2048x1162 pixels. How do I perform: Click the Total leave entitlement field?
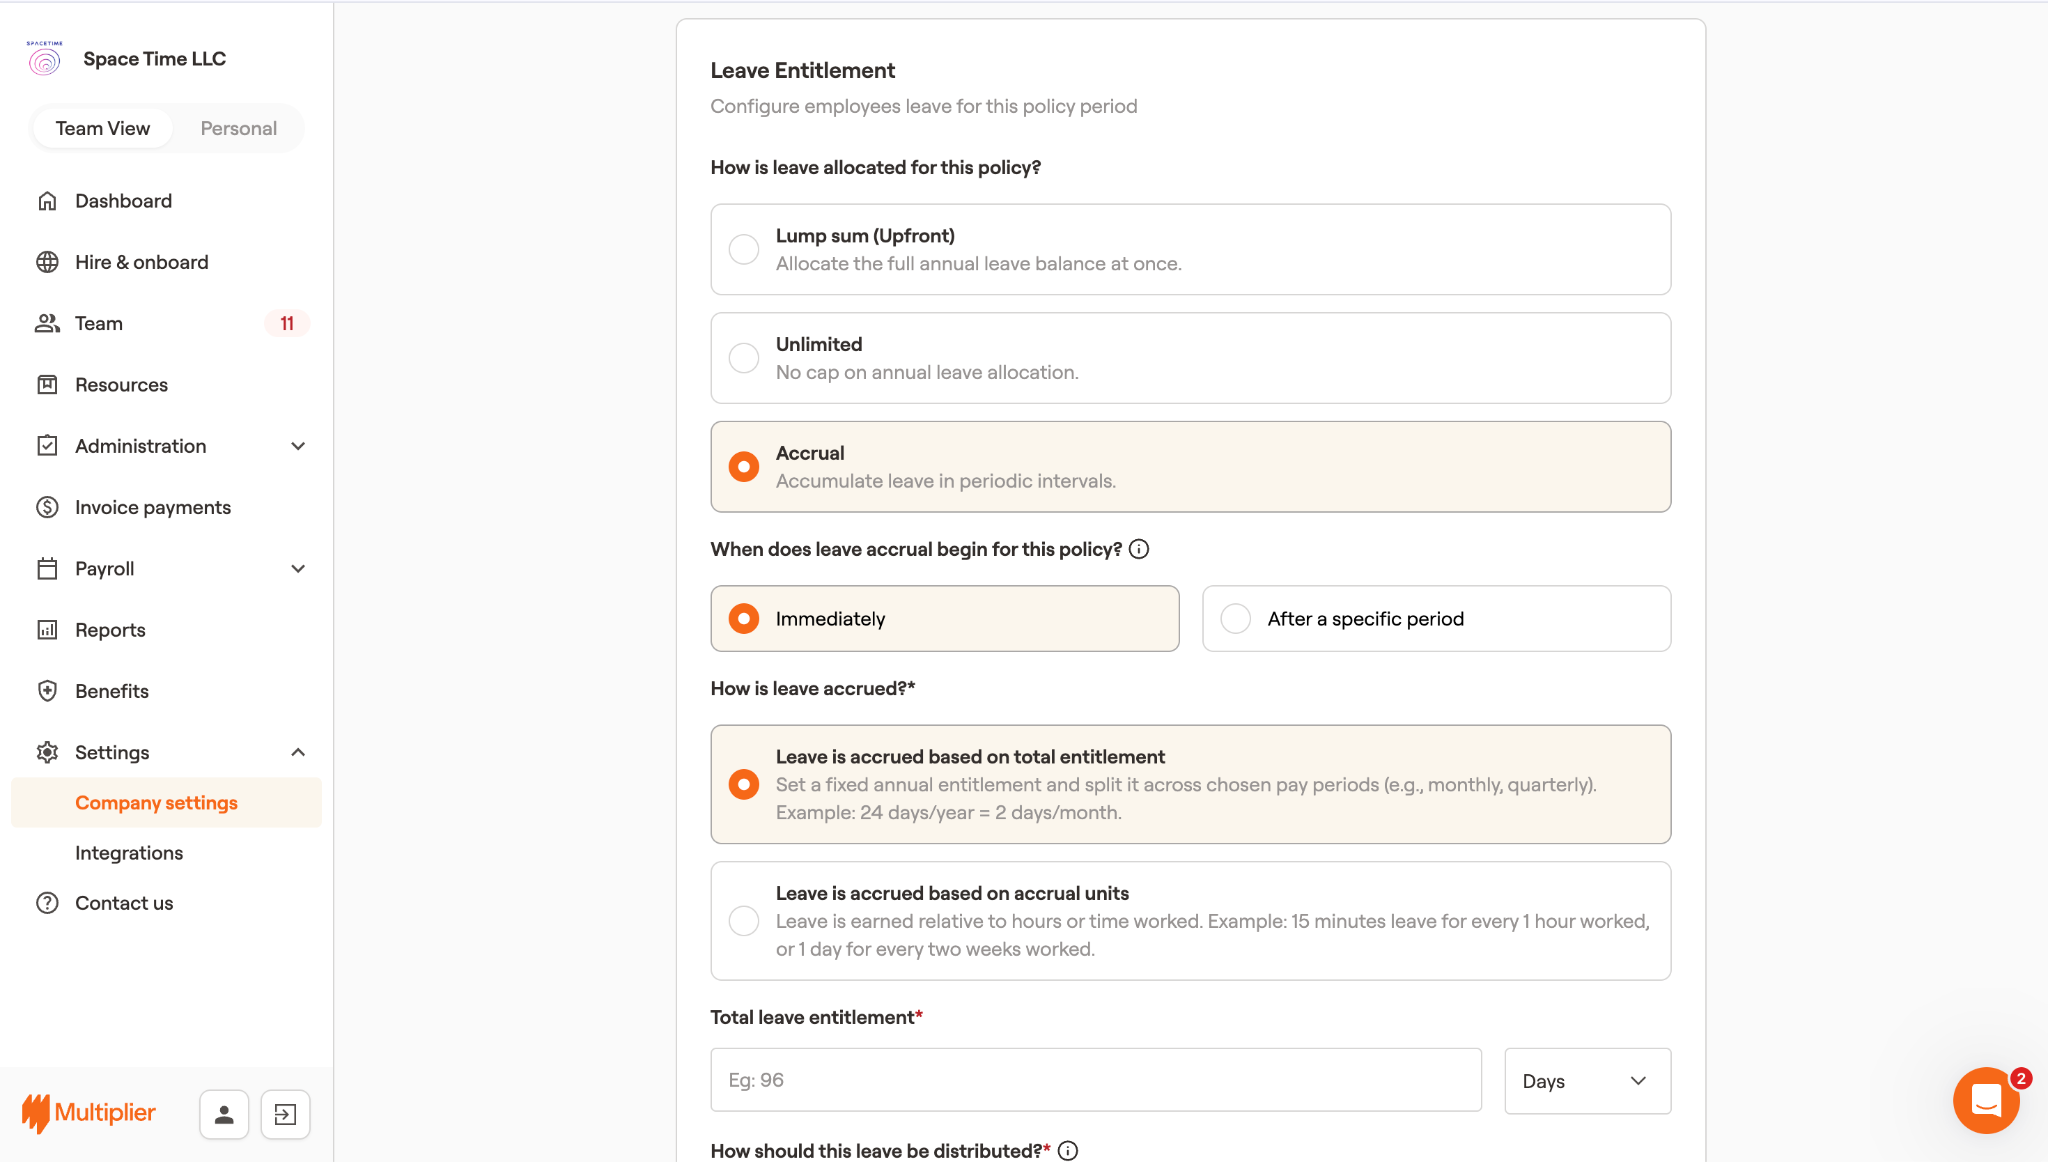coord(1095,1080)
